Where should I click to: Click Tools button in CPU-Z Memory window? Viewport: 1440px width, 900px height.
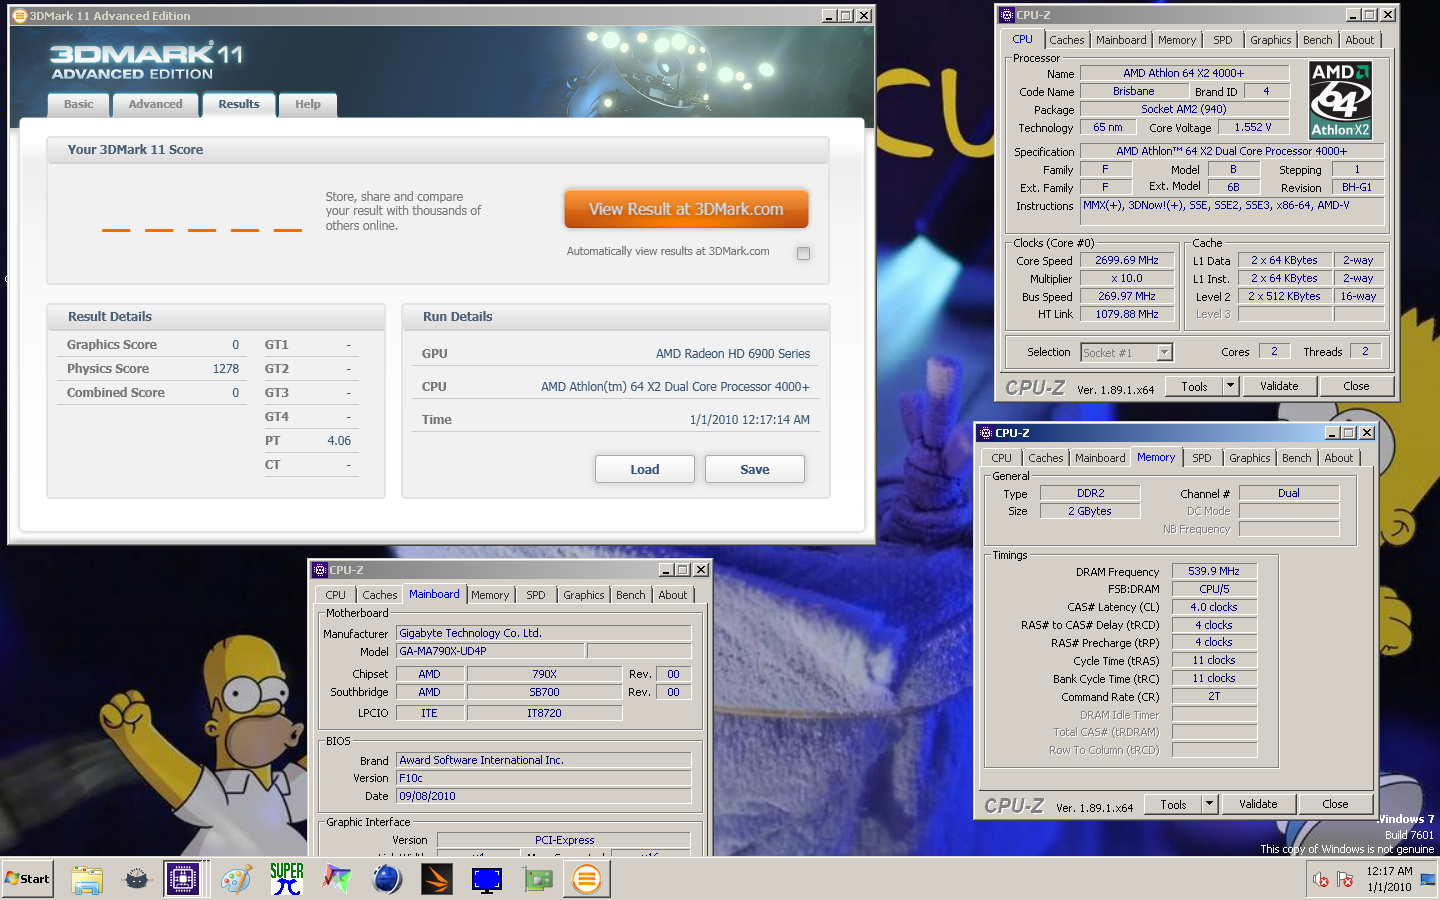pos(1174,804)
